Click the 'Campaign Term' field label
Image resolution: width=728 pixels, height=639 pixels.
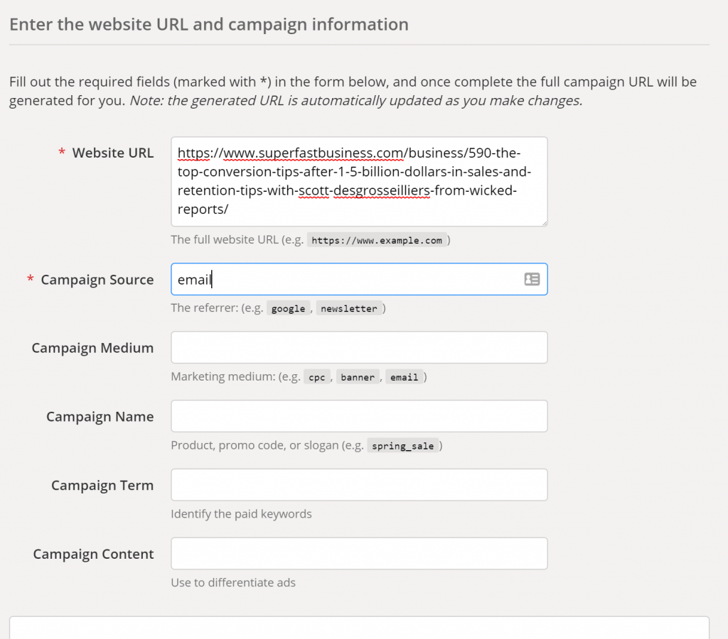pos(102,485)
